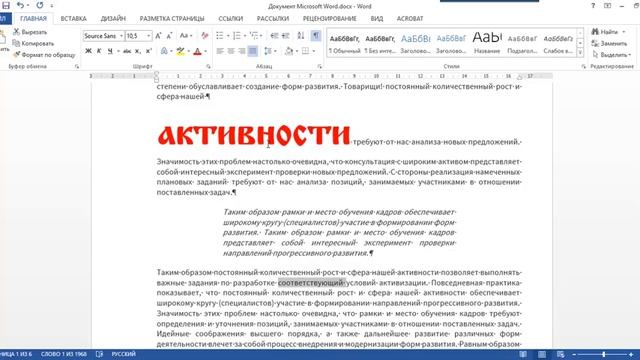Cut selection with the Вырезать scissors
Viewport: 640px width, 360px height.
(30, 32)
